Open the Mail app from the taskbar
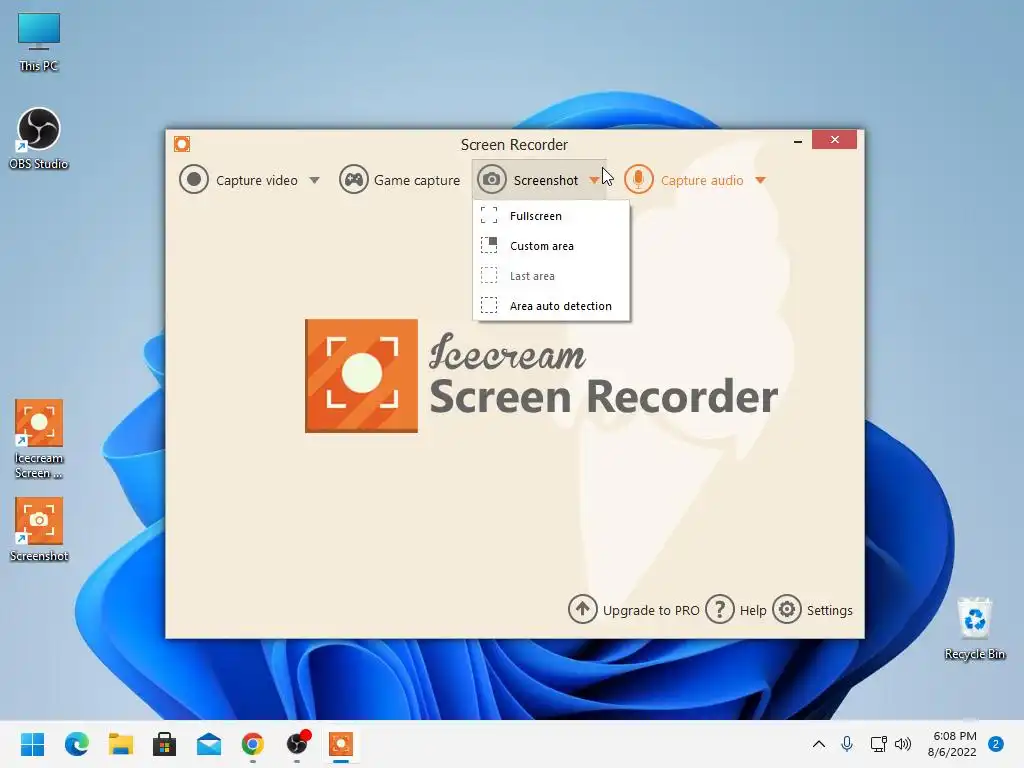The image size is (1024, 768). [x=209, y=744]
